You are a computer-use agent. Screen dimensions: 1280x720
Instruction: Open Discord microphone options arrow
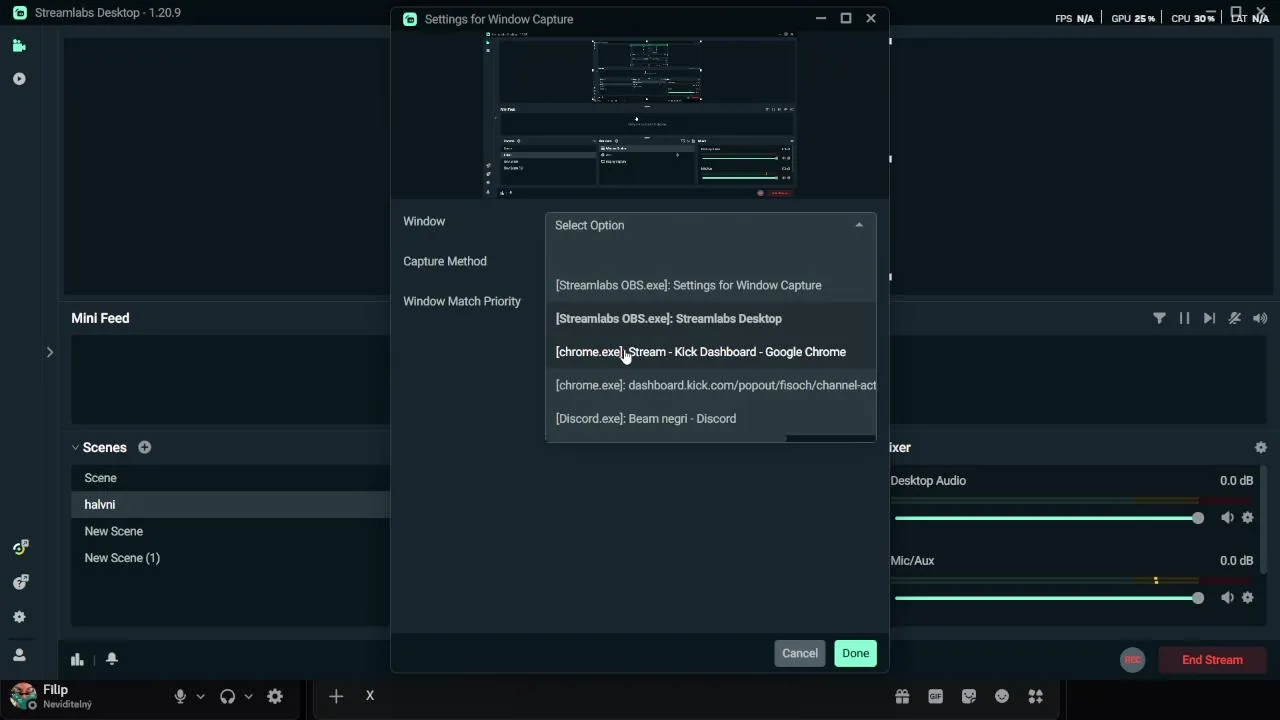[201, 697]
